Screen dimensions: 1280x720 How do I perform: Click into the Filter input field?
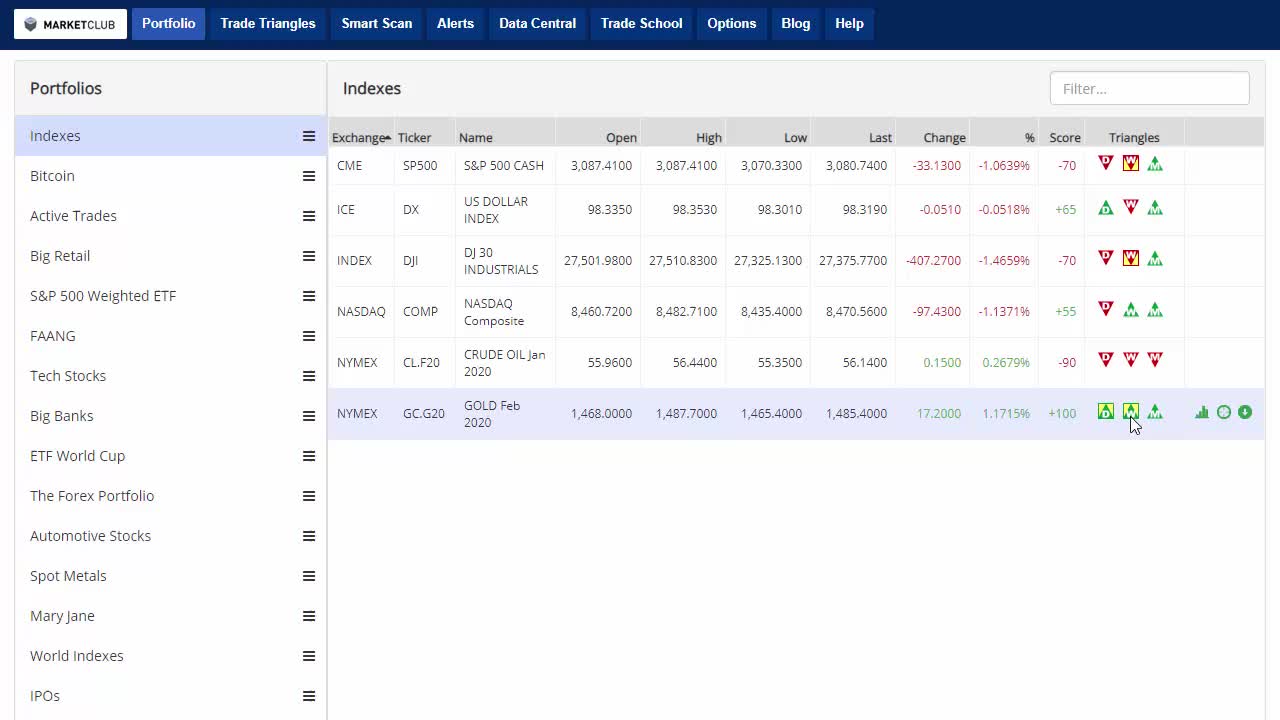(1149, 88)
